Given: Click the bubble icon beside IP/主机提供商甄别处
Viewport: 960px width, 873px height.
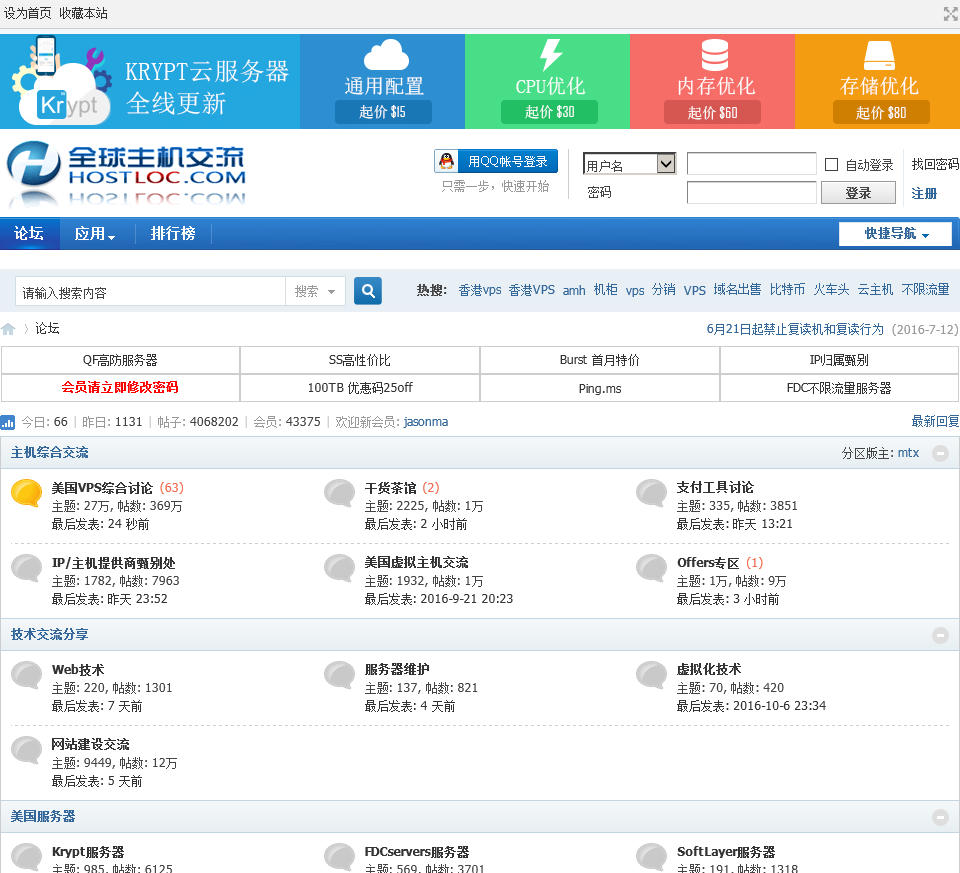Looking at the screenshot, I should (x=26, y=568).
